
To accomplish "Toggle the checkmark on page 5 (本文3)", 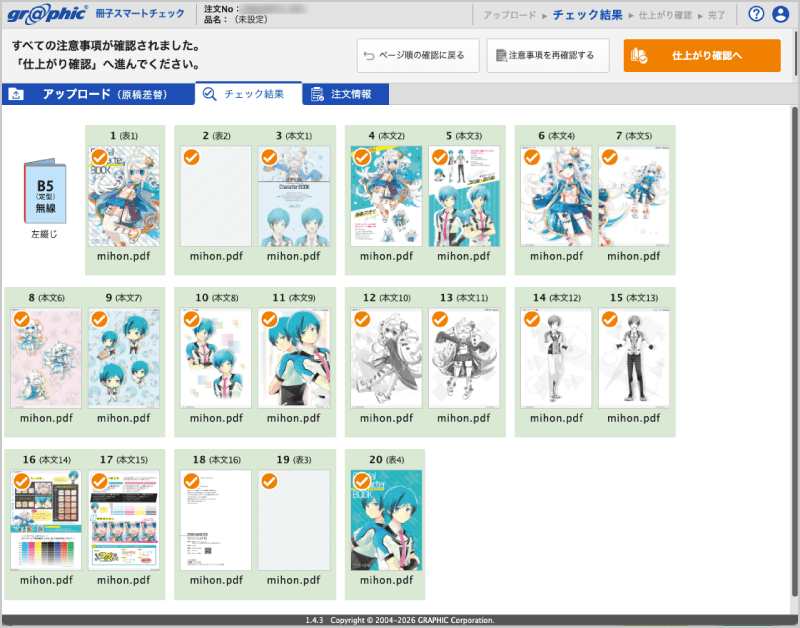I will click(439, 157).
